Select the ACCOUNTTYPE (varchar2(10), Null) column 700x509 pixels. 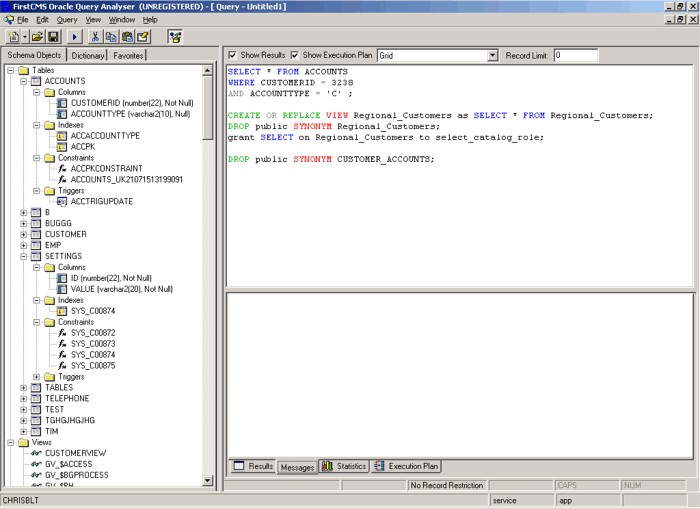point(130,114)
